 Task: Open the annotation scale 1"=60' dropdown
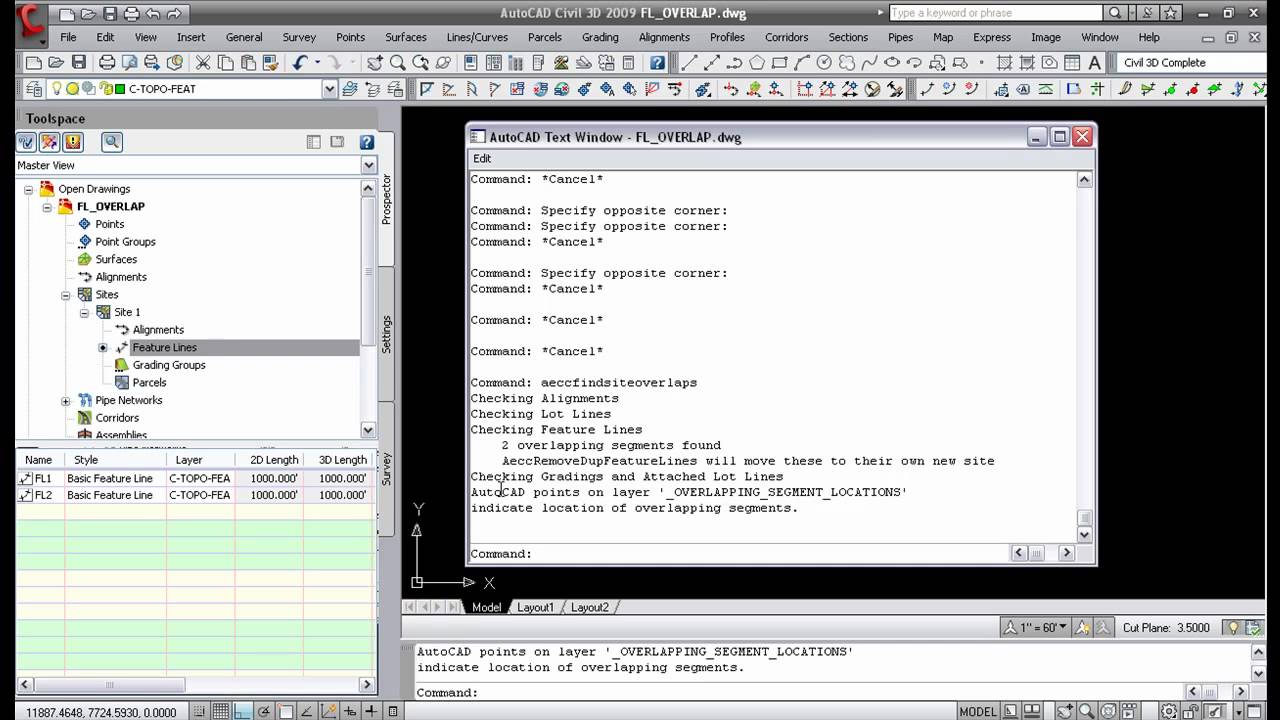1034,627
